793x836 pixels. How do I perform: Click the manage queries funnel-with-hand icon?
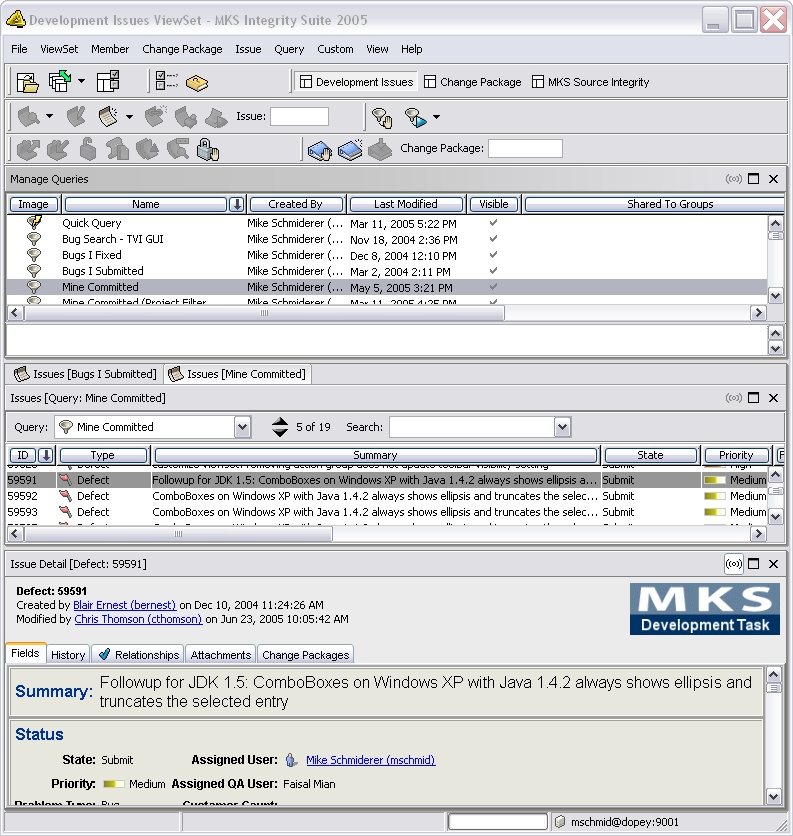click(382, 117)
